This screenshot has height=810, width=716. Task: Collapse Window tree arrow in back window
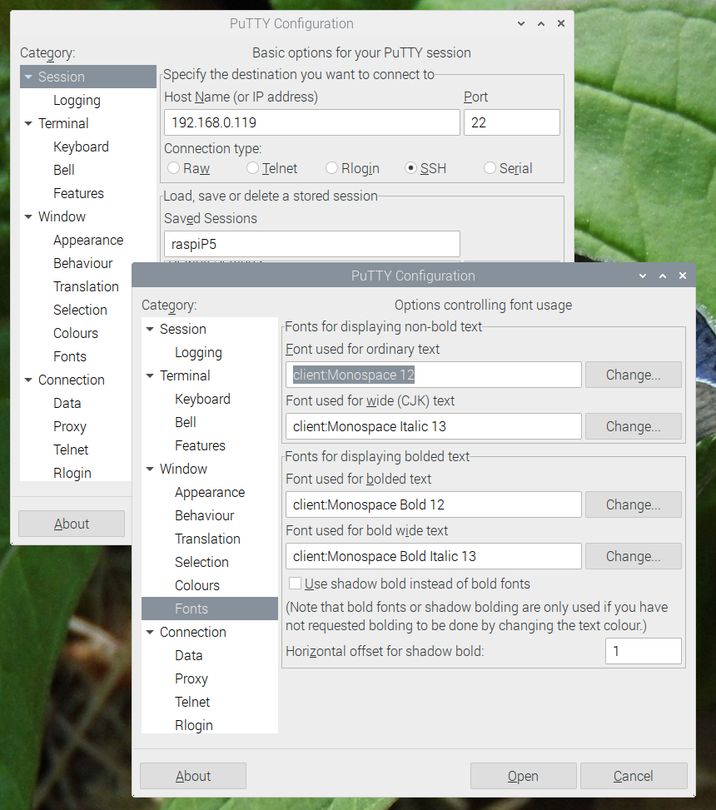tap(28, 216)
